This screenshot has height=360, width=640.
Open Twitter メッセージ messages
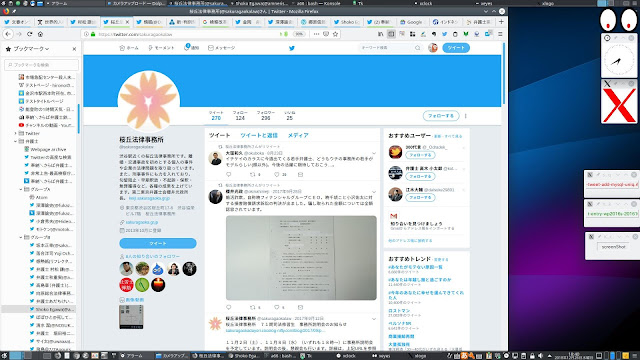click(222, 48)
